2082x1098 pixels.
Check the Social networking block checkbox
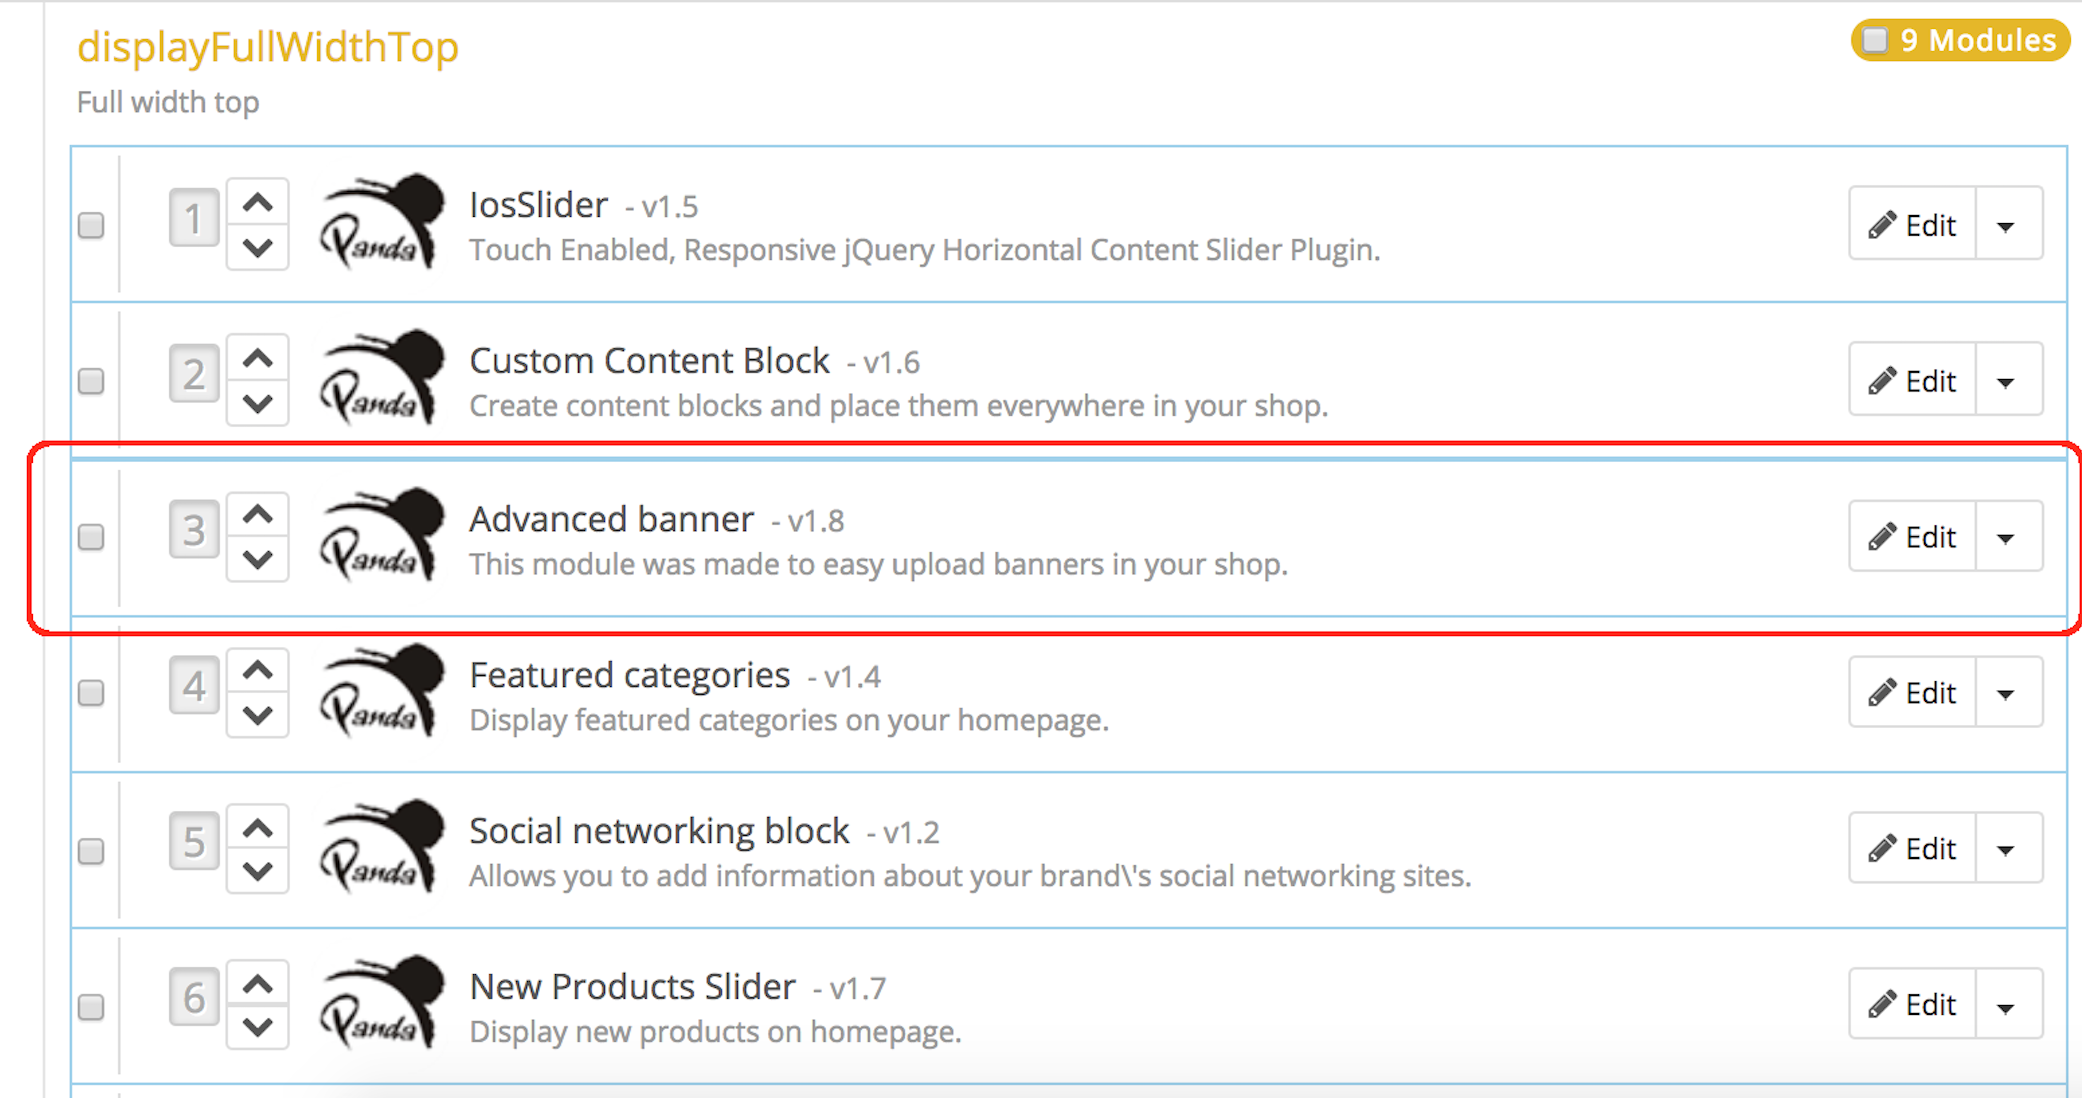[92, 850]
